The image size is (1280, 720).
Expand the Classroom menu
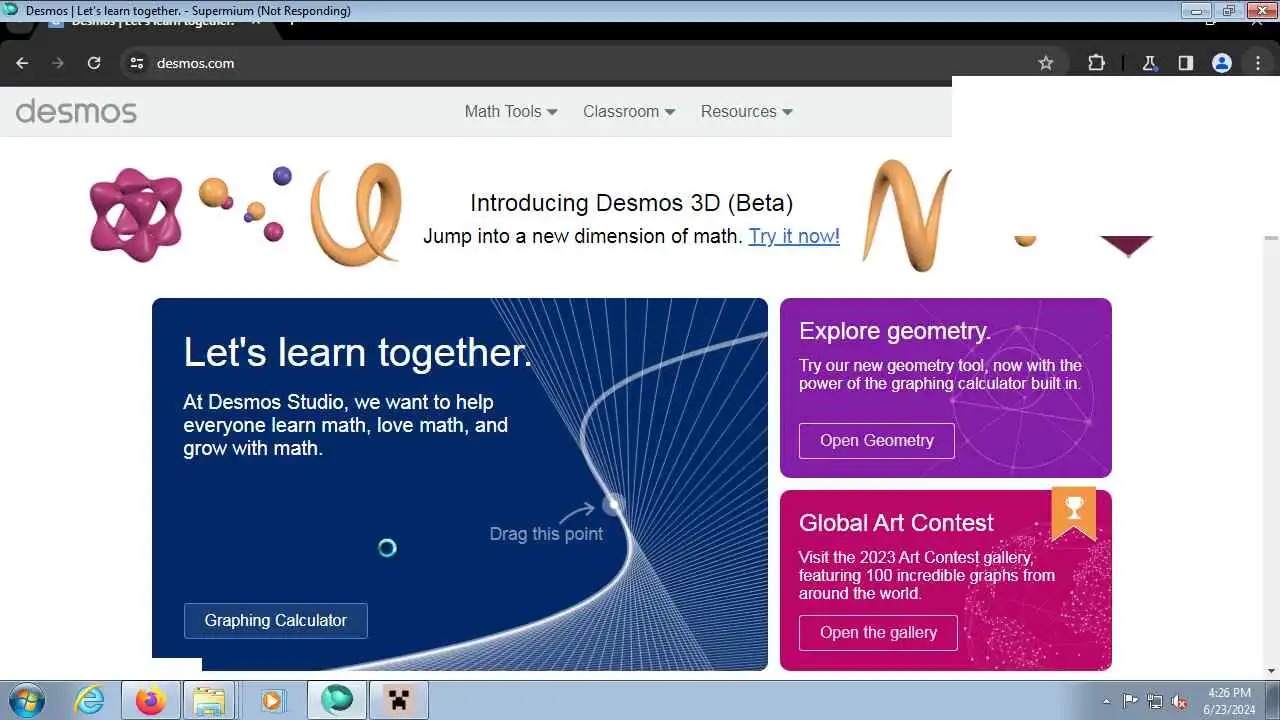pyautogui.click(x=629, y=111)
